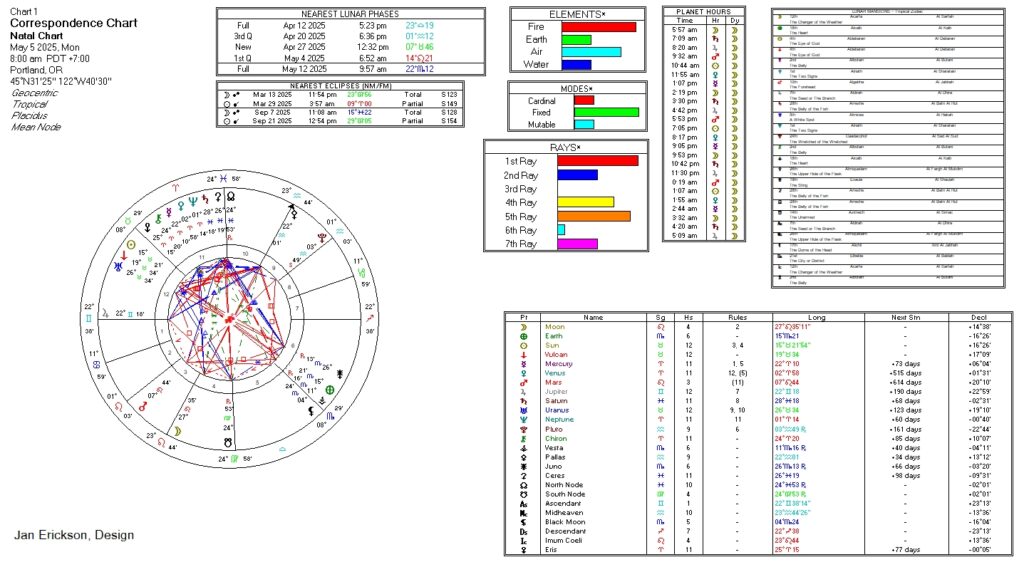
Task: Select the 'Apr 12 2025' Full moon date
Action: [304, 26]
